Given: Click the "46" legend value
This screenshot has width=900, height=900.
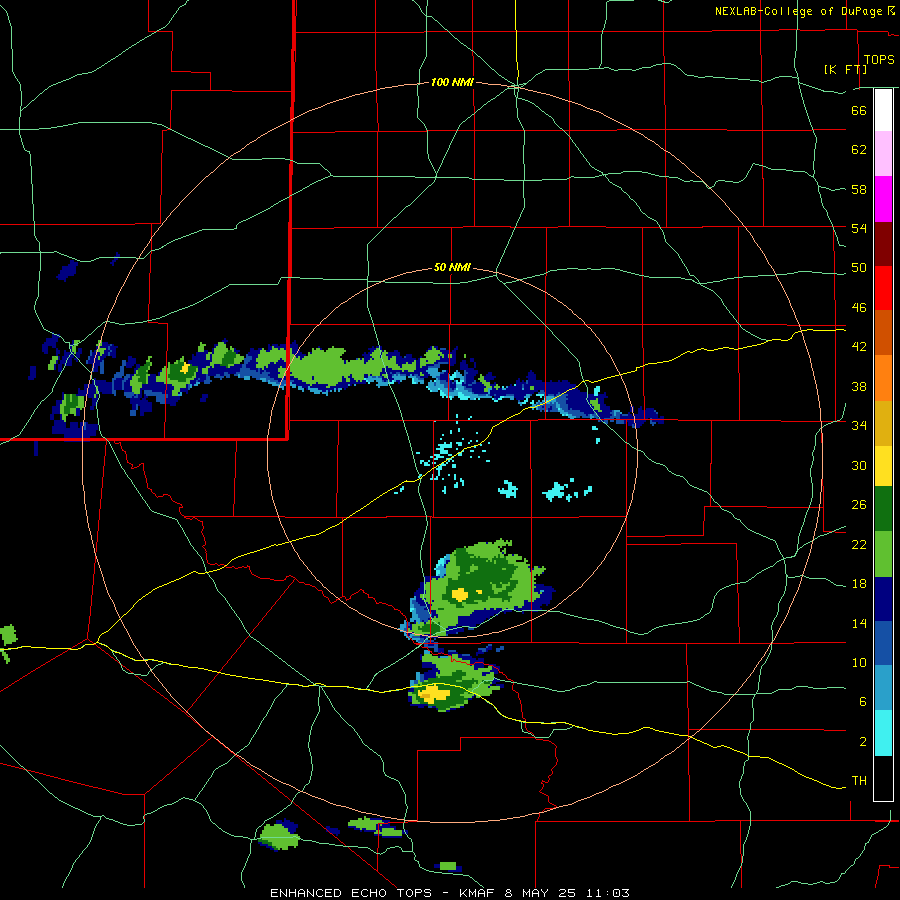Looking at the screenshot, I should click(x=859, y=308).
